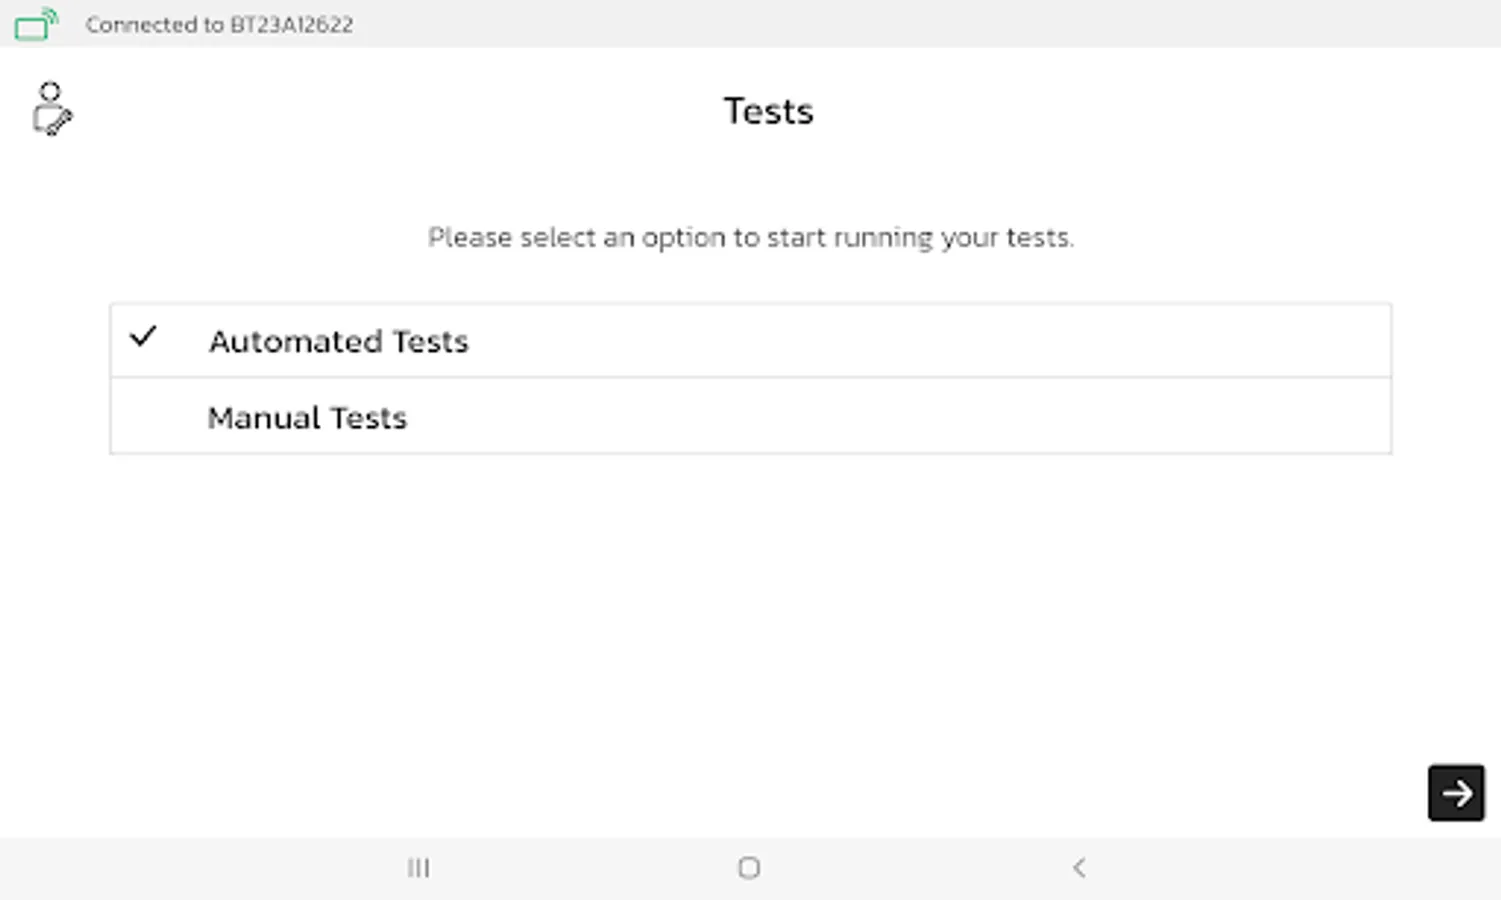Tap the Android home button
This screenshot has height=900, width=1501.
[749, 868]
